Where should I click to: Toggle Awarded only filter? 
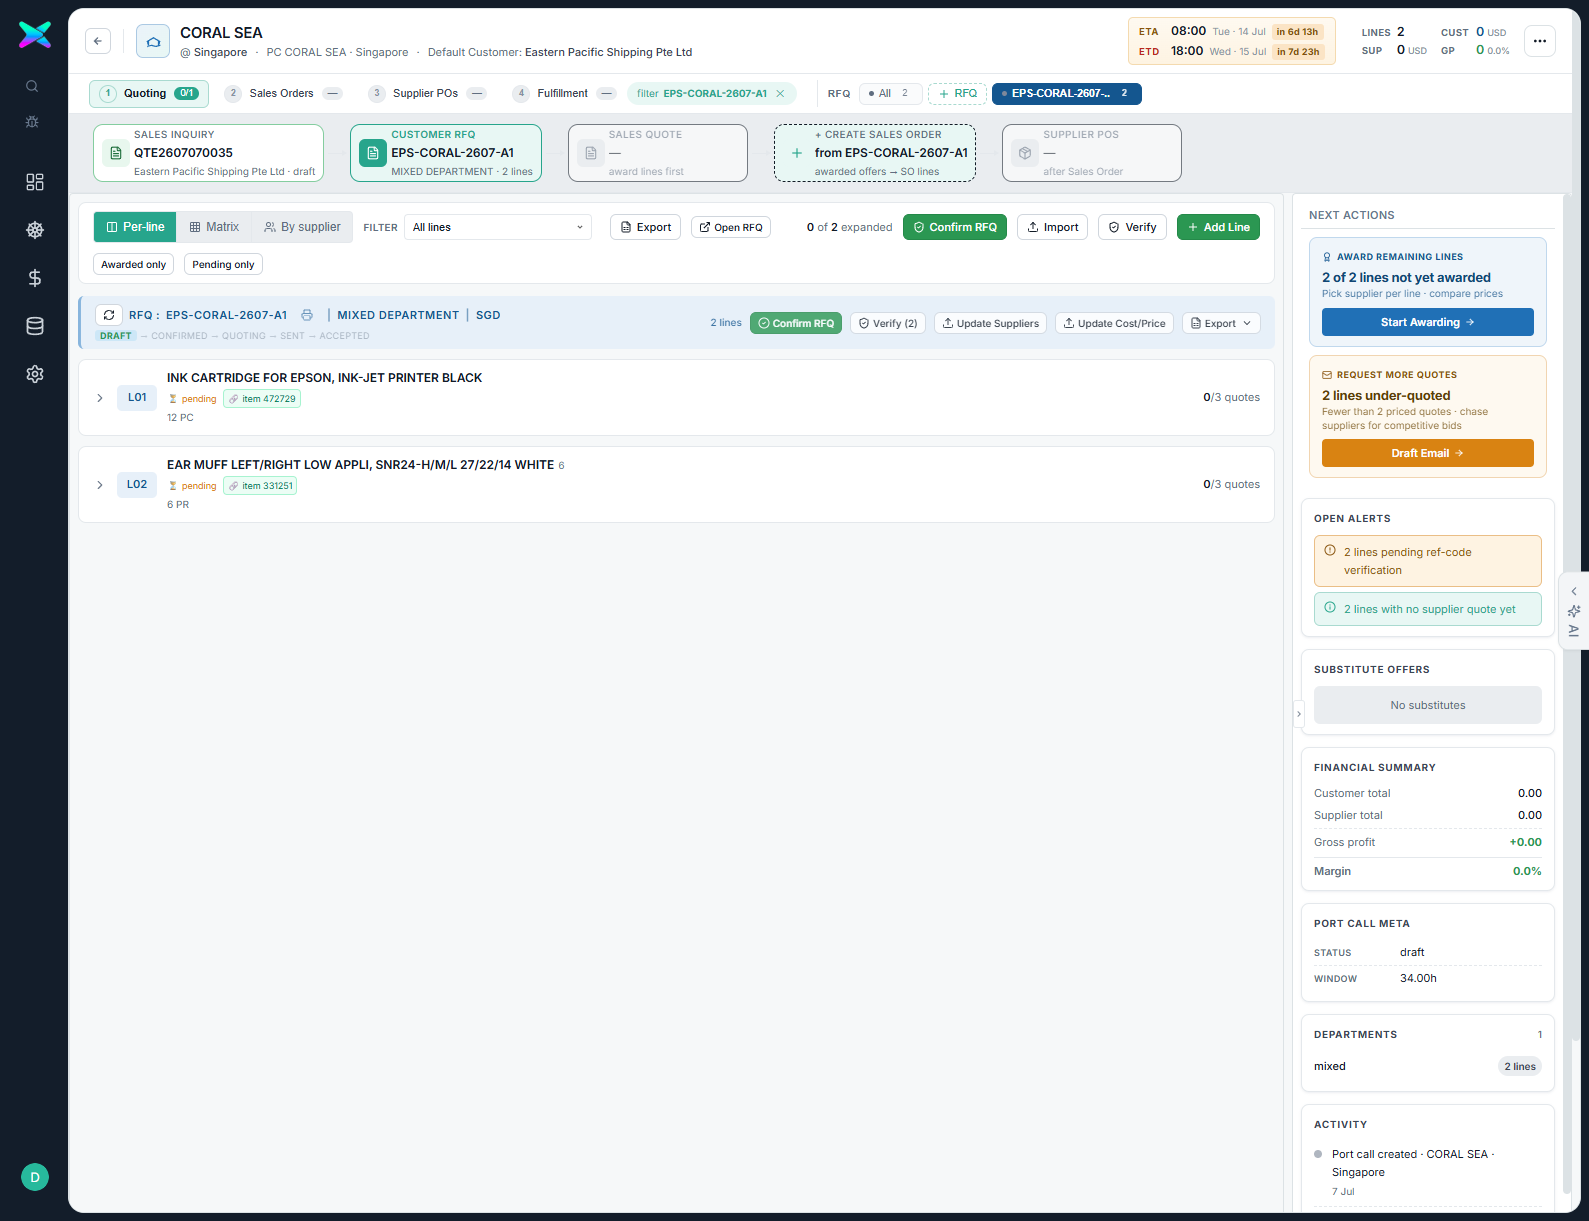tap(134, 265)
